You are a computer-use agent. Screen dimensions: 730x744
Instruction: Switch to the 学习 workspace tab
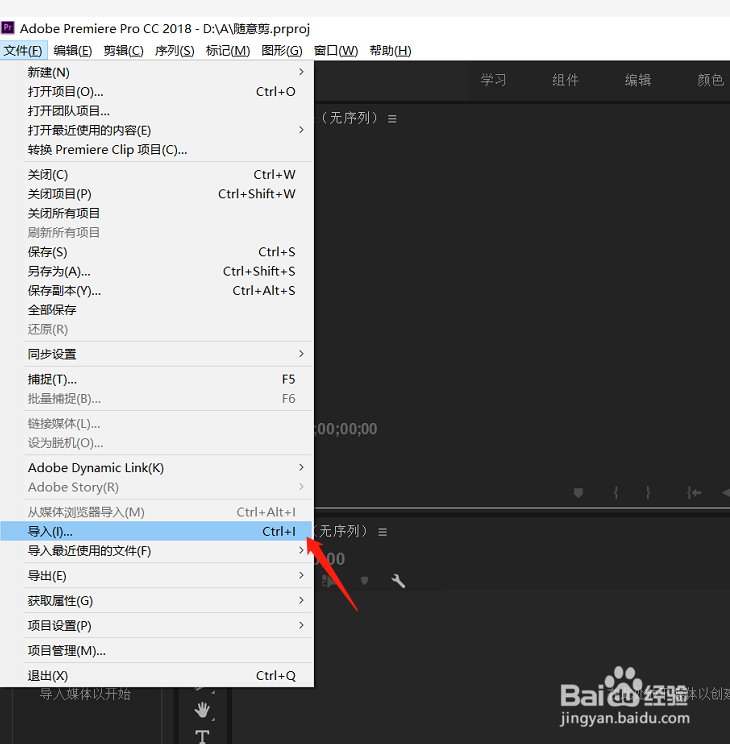493,80
